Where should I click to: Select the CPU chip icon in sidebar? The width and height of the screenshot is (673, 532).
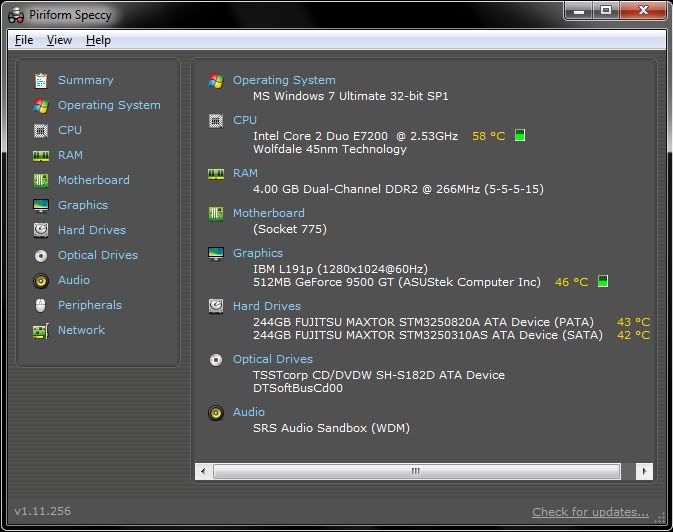[x=41, y=130]
